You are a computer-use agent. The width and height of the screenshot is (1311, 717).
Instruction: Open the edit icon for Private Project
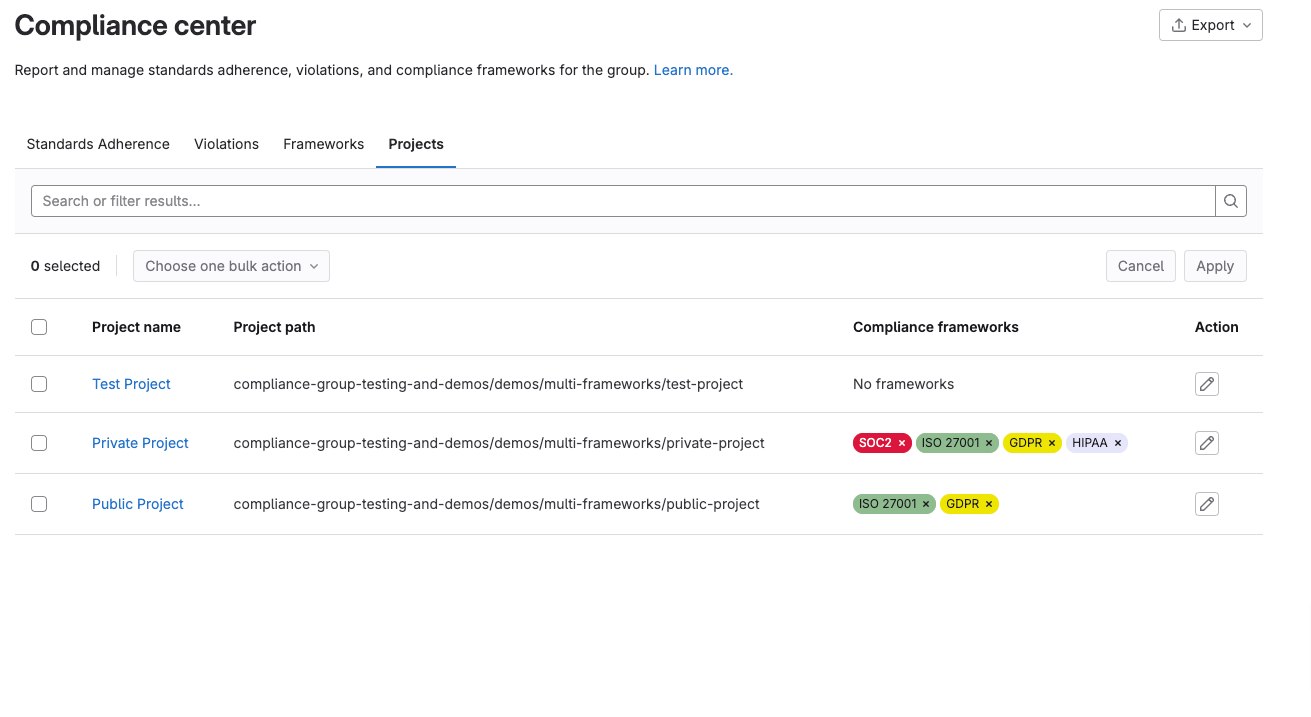pos(1206,442)
